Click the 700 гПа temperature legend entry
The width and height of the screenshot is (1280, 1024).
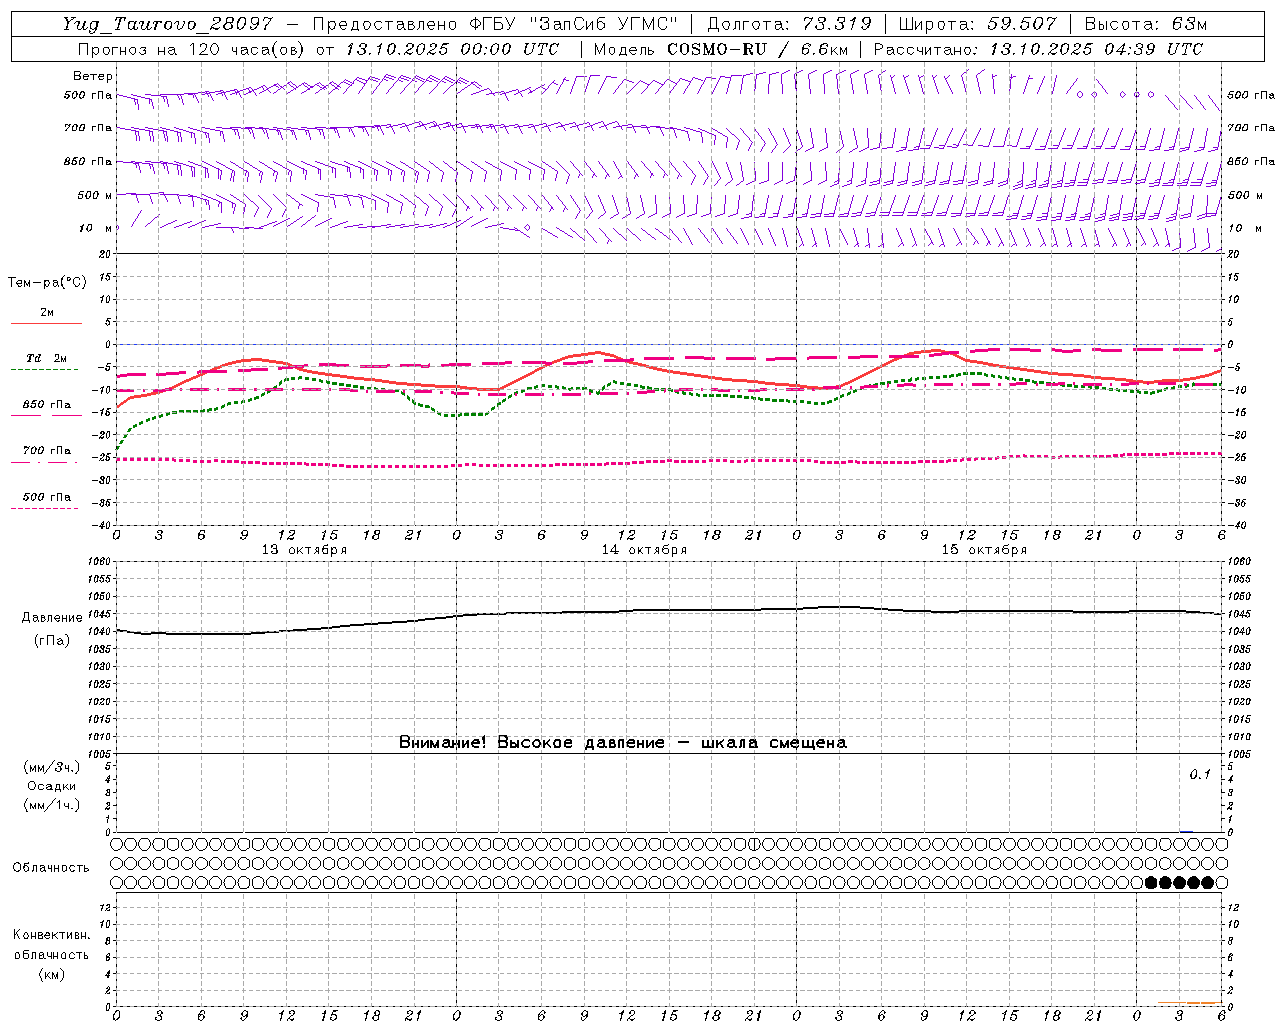[46, 454]
